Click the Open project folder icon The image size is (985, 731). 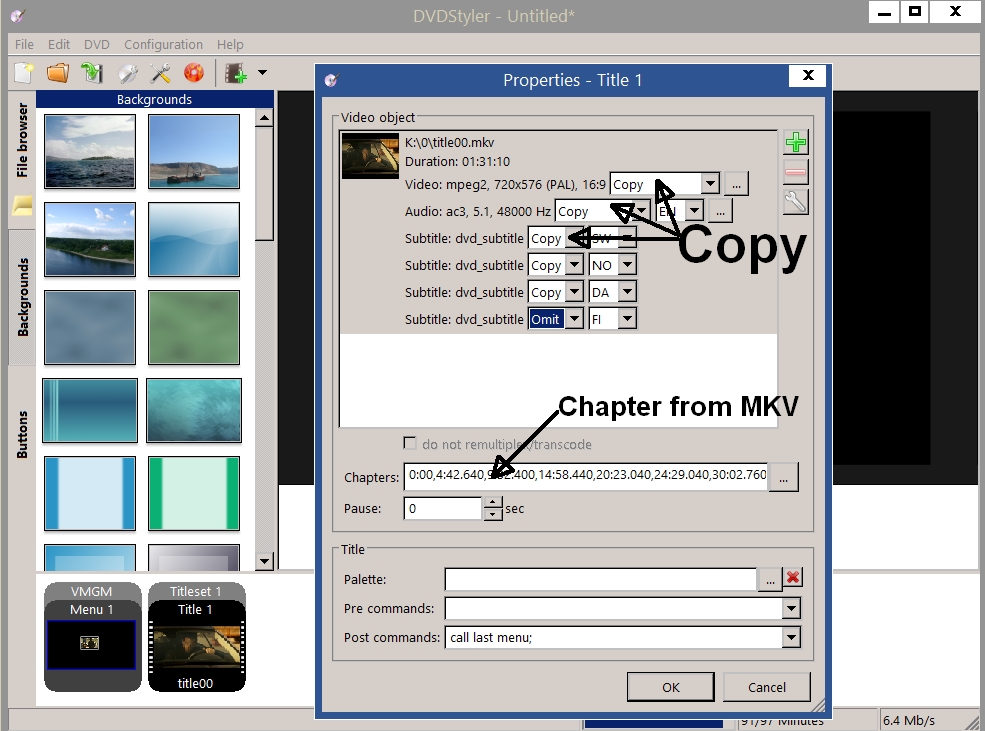58,73
